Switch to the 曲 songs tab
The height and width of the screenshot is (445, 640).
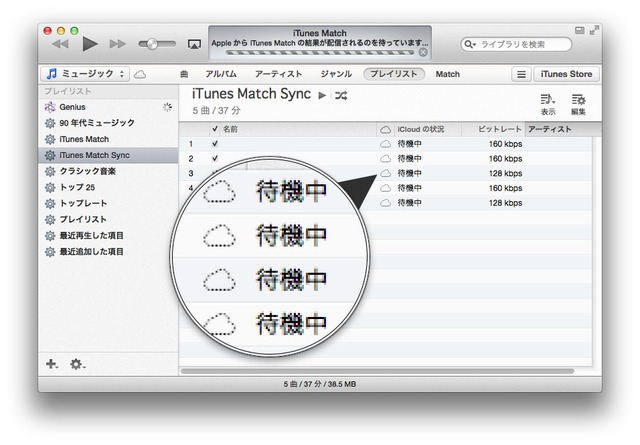coord(184,74)
